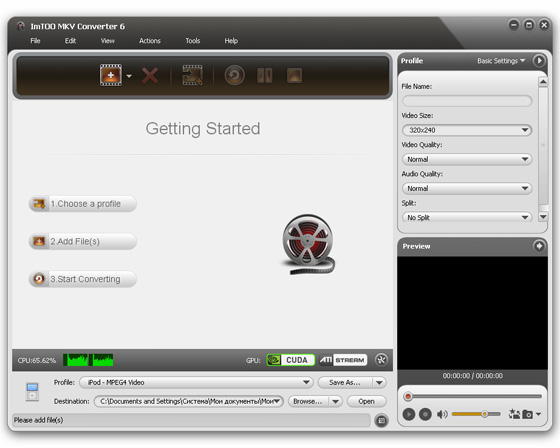Open the Video Size 320x240 dropdown
Viewport: 560px width, 448px height.
click(x=467, y=130)
